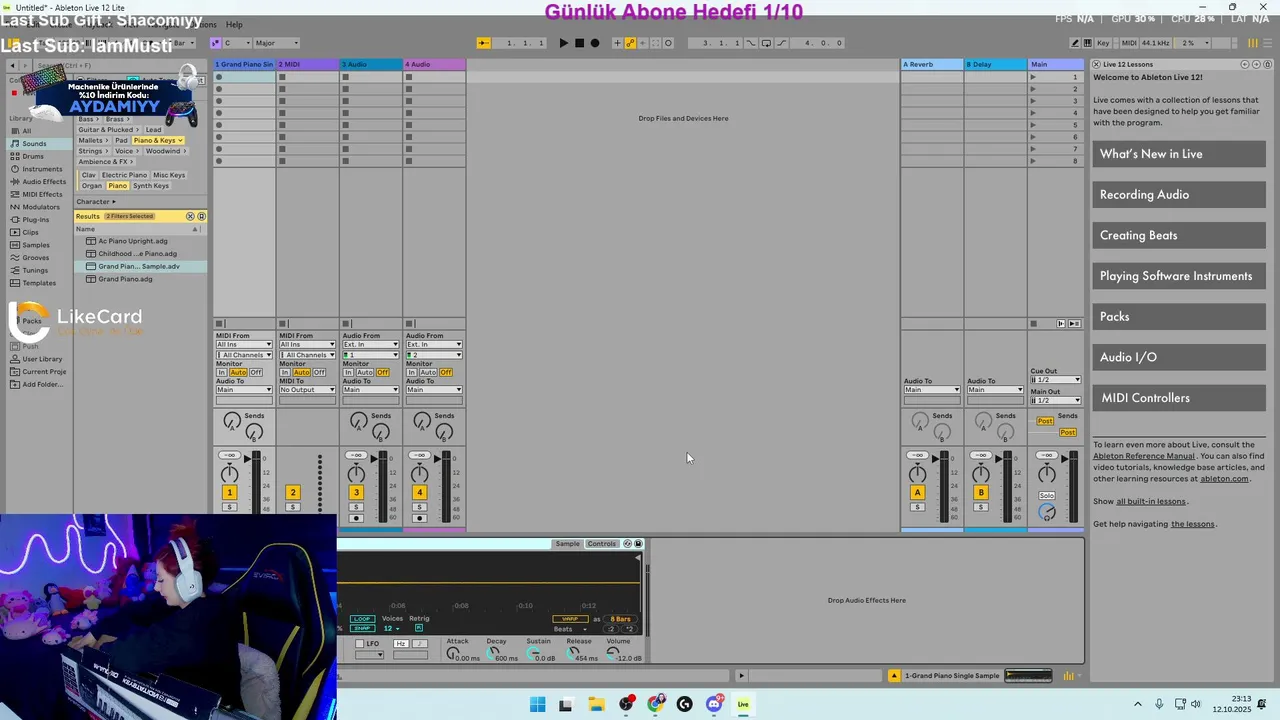
Task: Switch to Session view bars icon
Action: click(1253, 43)
